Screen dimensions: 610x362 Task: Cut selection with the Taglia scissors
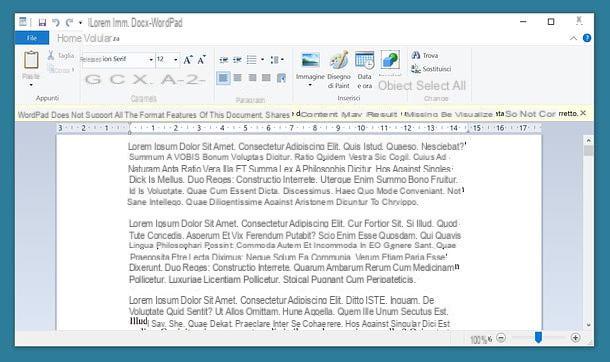pyautogui.click(x=61, y=56)
